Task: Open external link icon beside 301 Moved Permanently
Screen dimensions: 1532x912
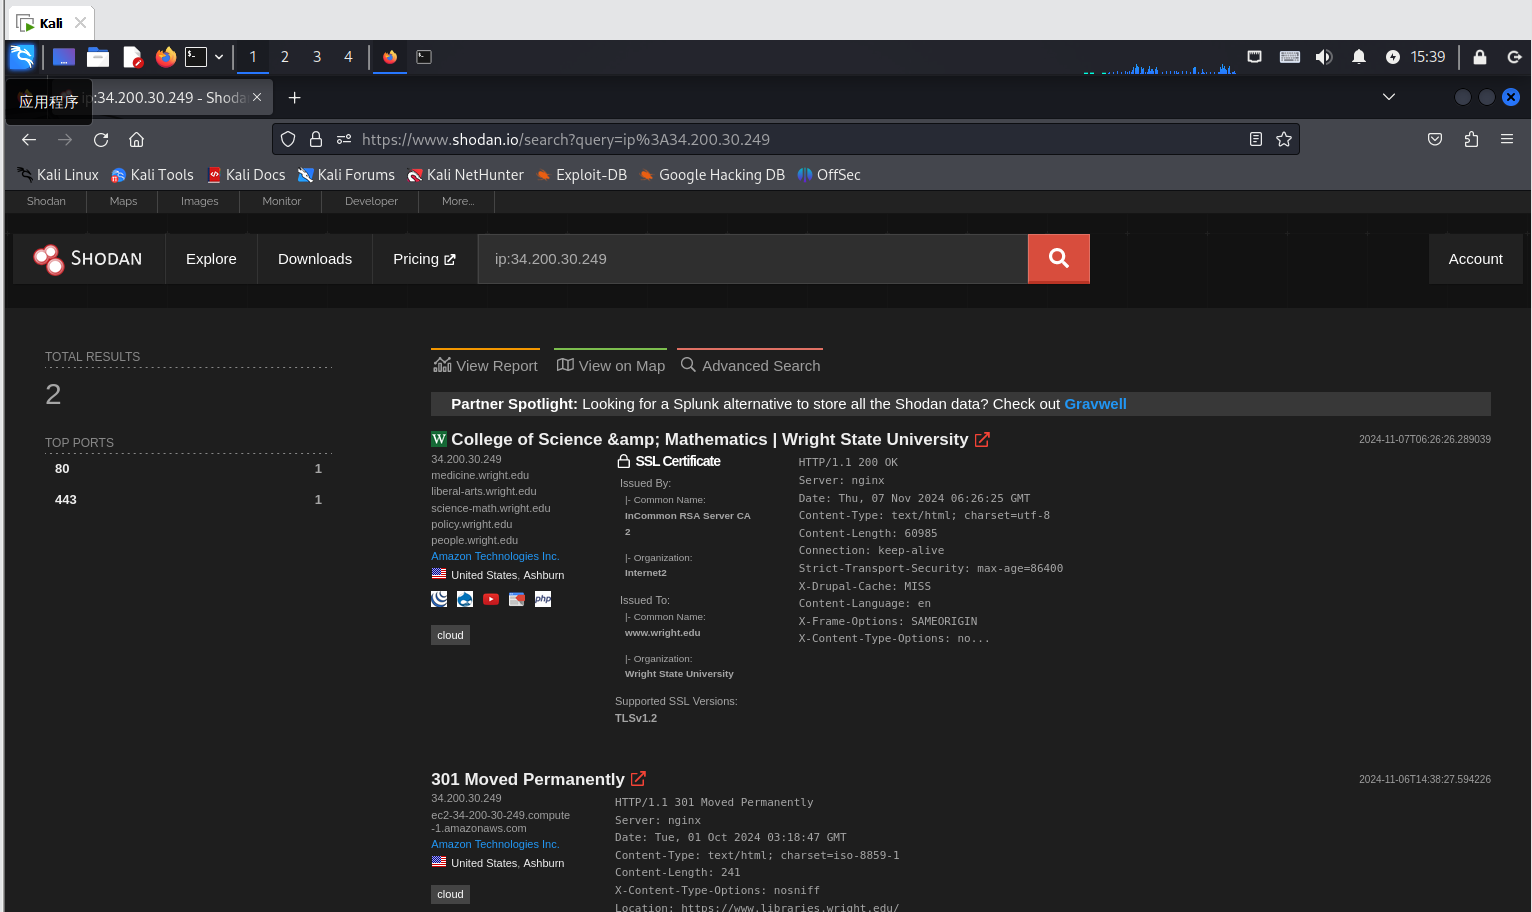Action: click(638, 779)
